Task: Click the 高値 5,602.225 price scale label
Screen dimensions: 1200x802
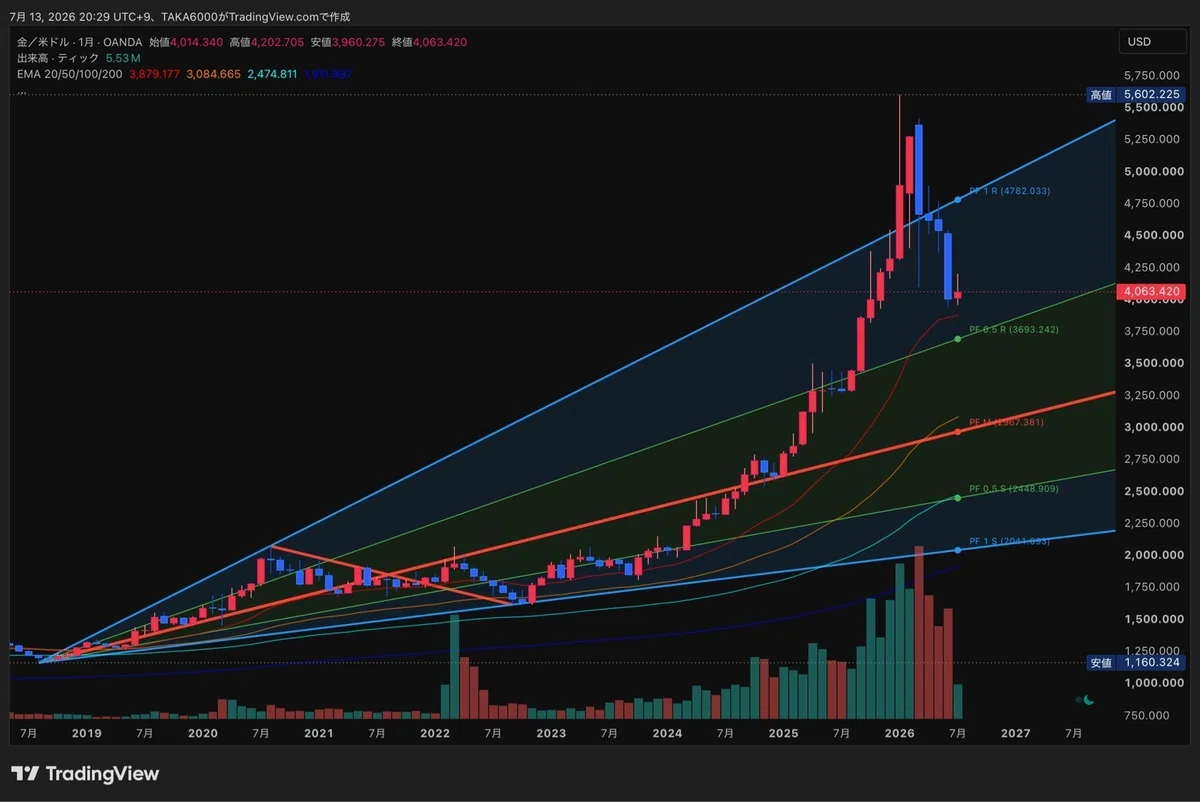Action: 1136,94
